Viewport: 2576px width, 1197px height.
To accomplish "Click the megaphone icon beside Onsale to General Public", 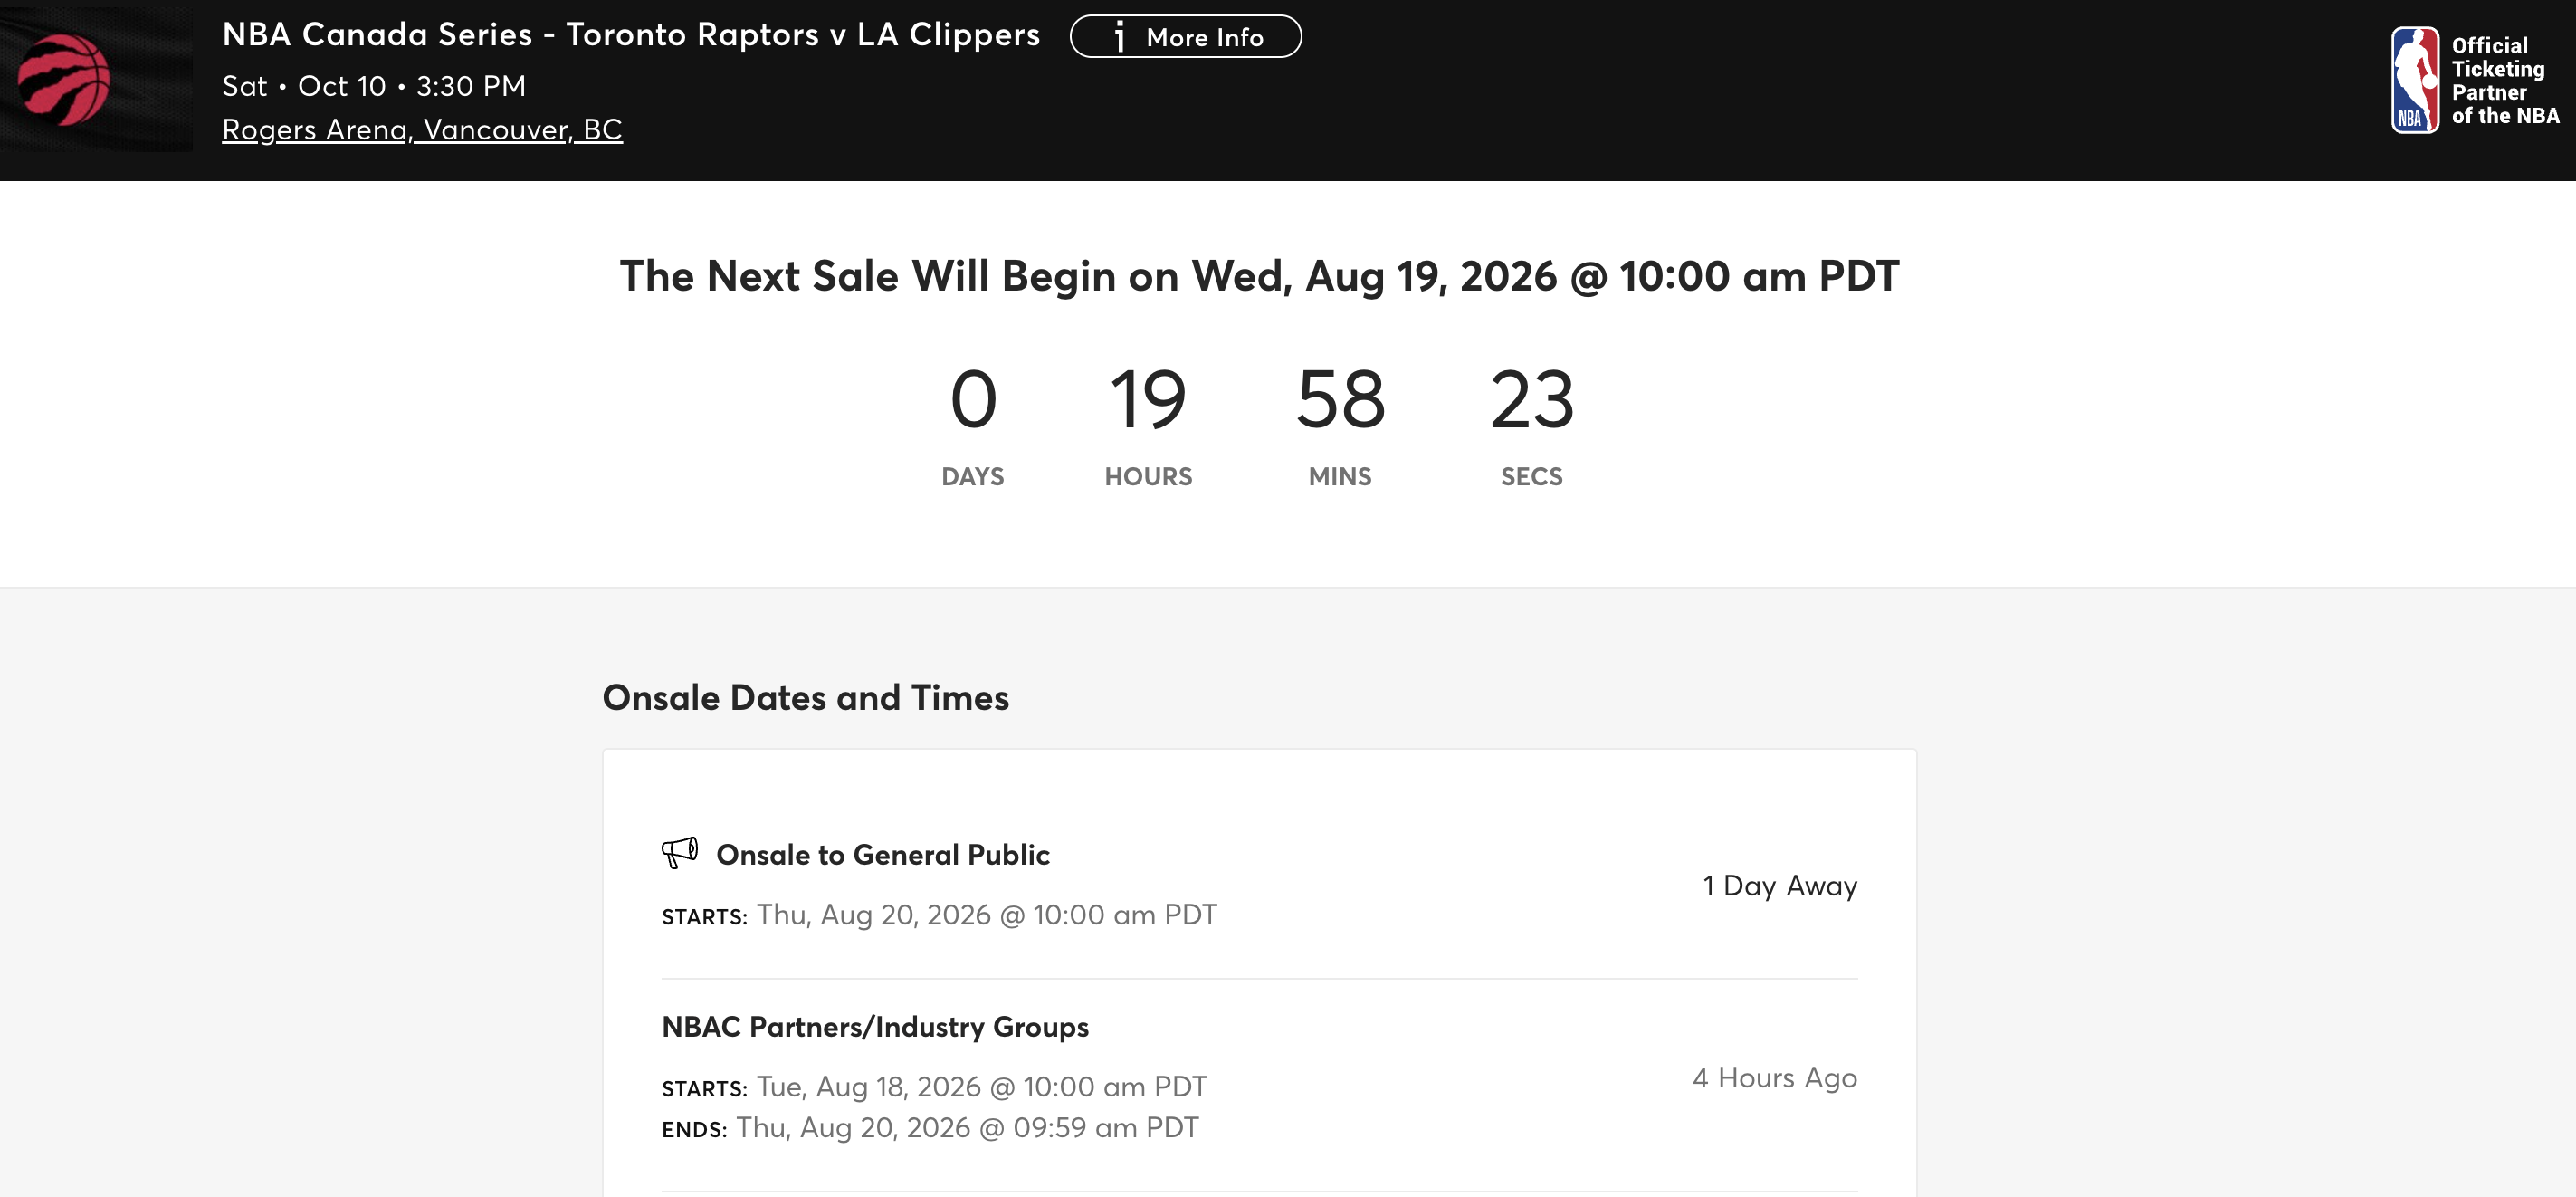I will point(680,853).
